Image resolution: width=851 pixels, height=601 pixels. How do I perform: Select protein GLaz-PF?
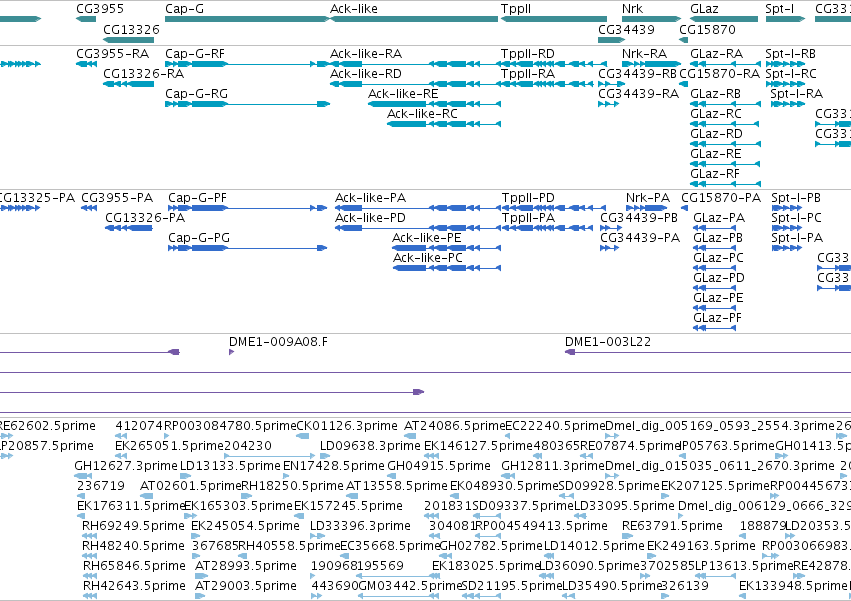[715, 328]
